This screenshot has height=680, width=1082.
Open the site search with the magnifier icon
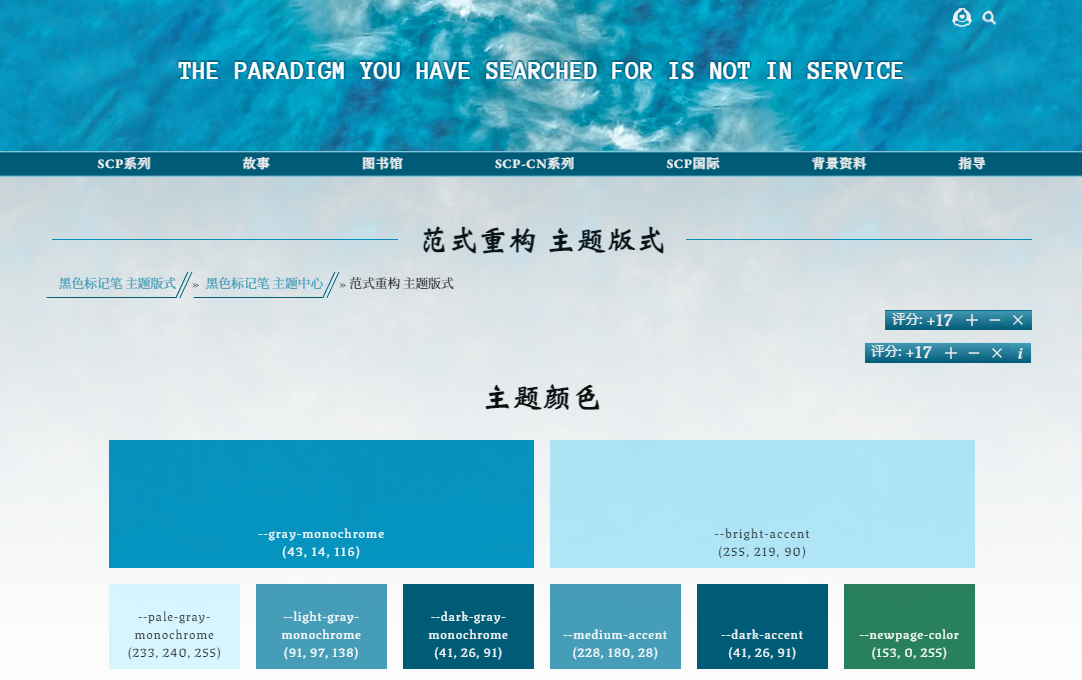(x=989, y=18)
